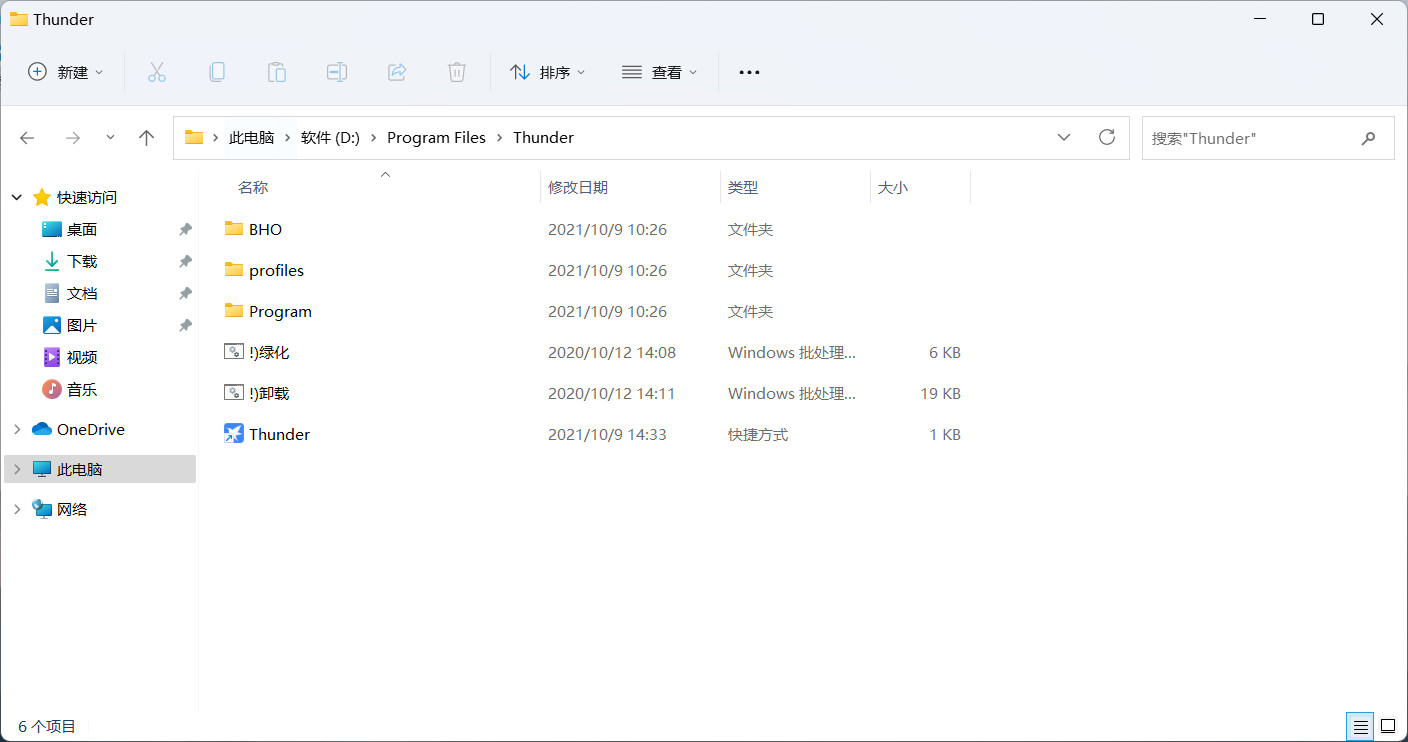This screenshot has height=742, width=1408.
Task: Click the pin icon next to 桌面
Action: pyautogui.click(x=185, y=229)
